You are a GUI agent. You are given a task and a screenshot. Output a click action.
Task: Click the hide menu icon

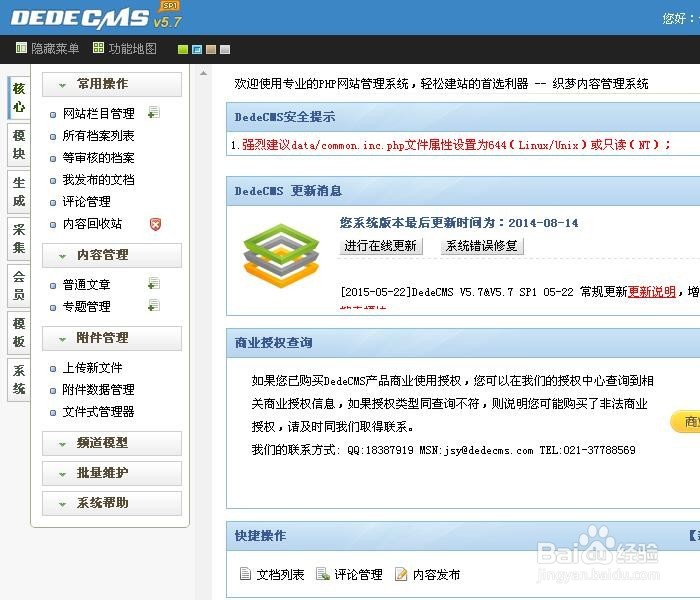[21, 47]
